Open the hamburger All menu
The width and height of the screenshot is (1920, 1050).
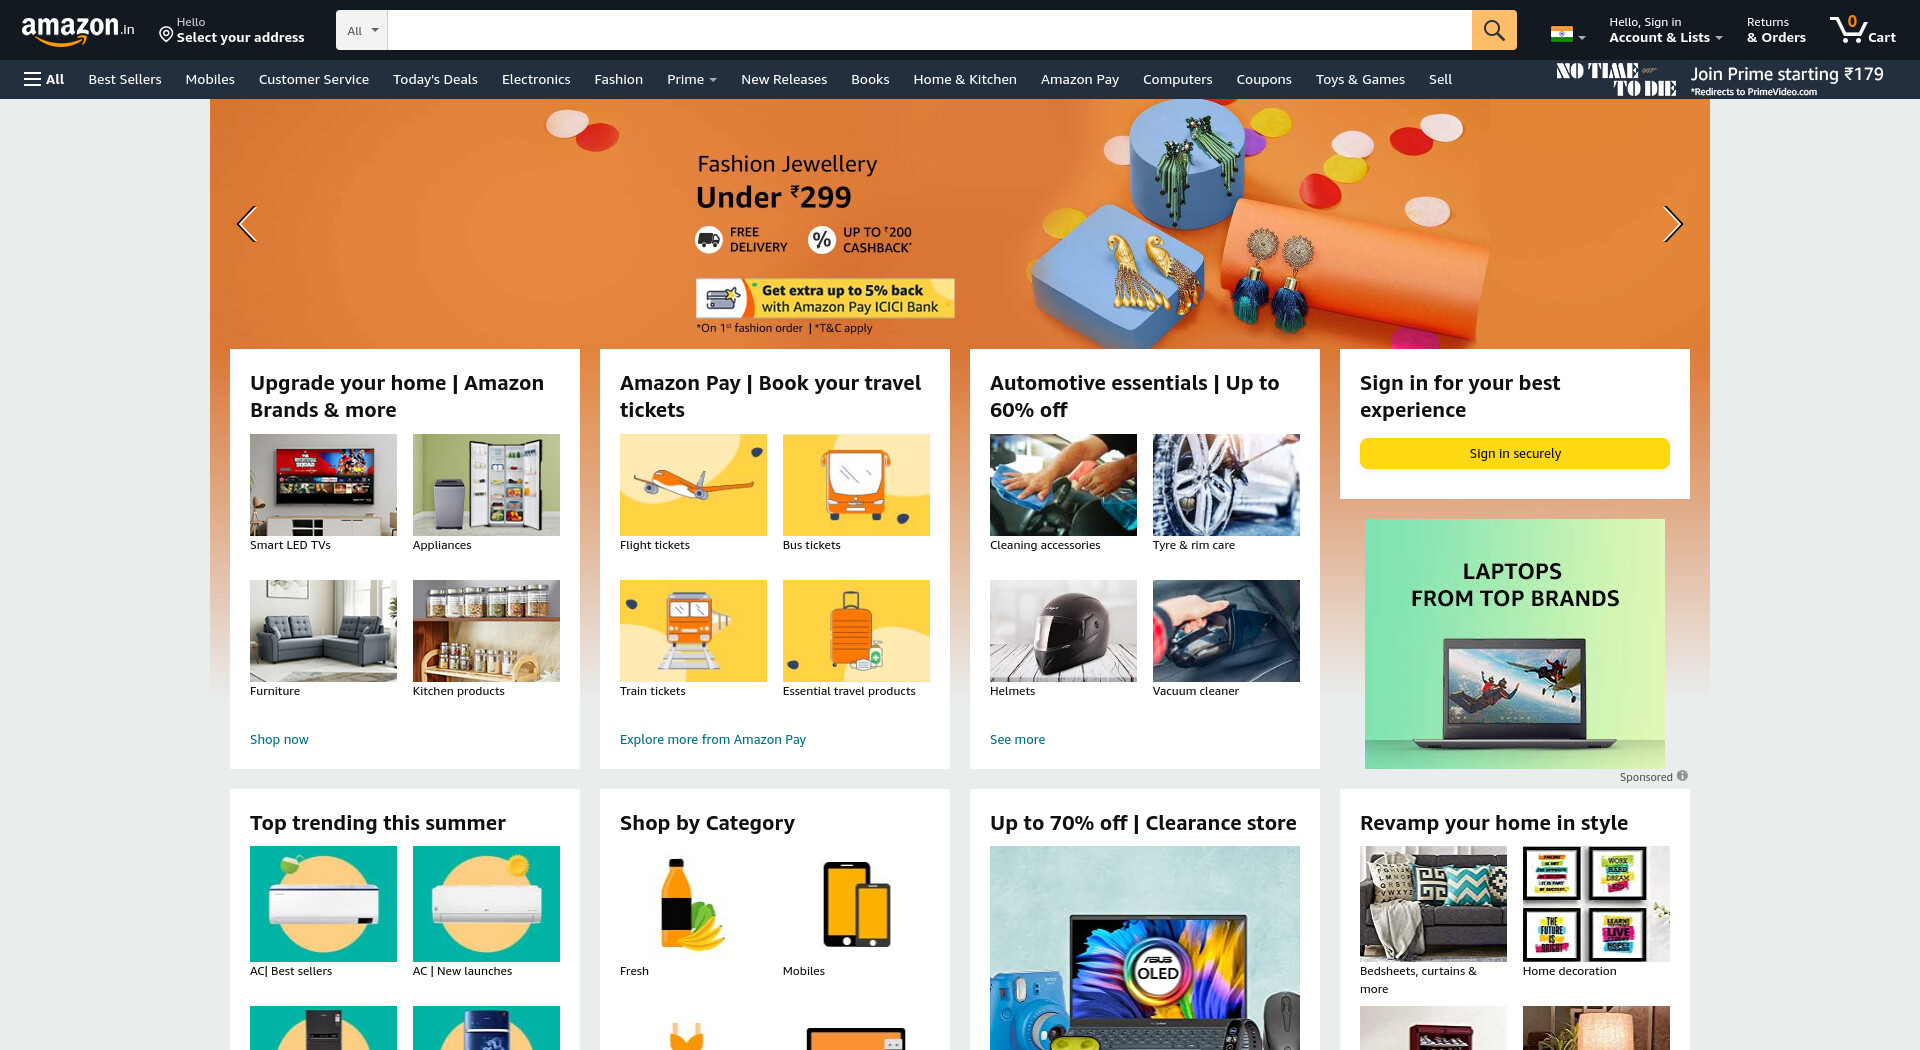coord(44,79)
